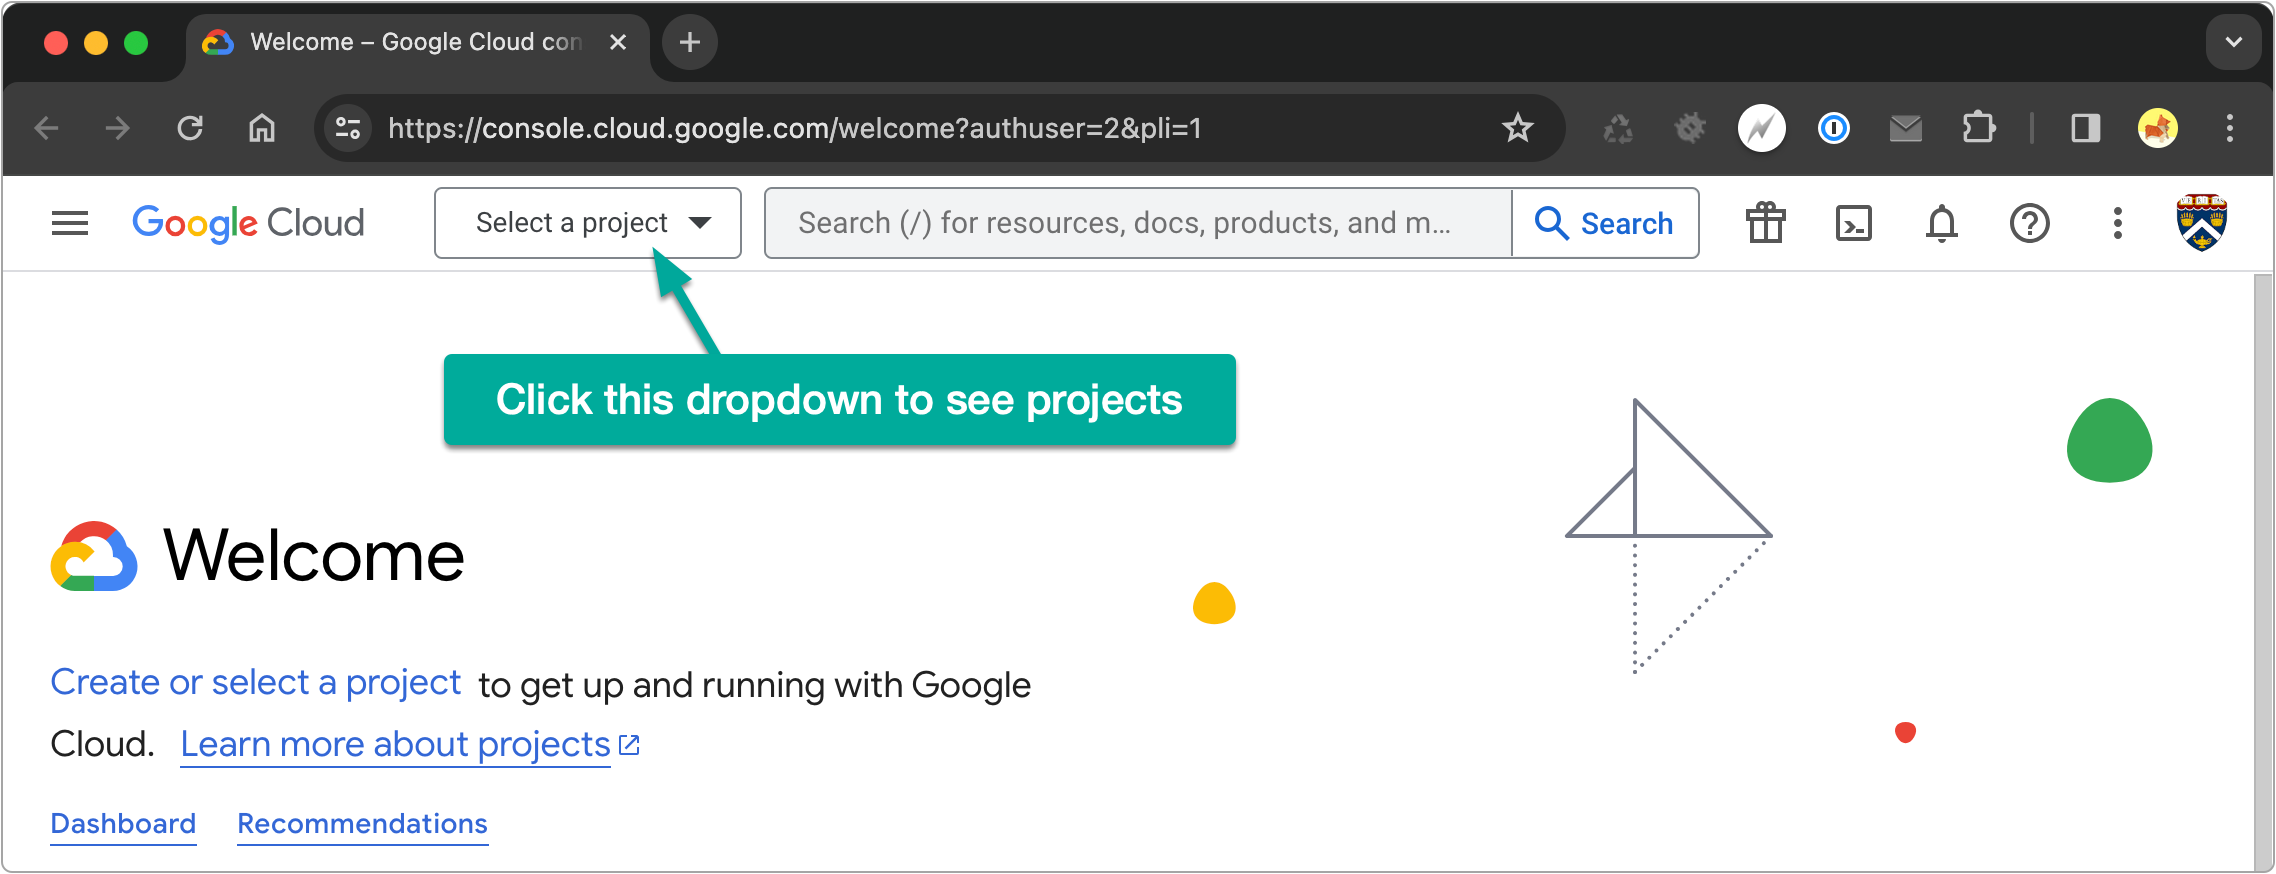2276x874 pixels.
Task: Click the console.cloud.google.com address URL
Action: click(x=795, y=128)
